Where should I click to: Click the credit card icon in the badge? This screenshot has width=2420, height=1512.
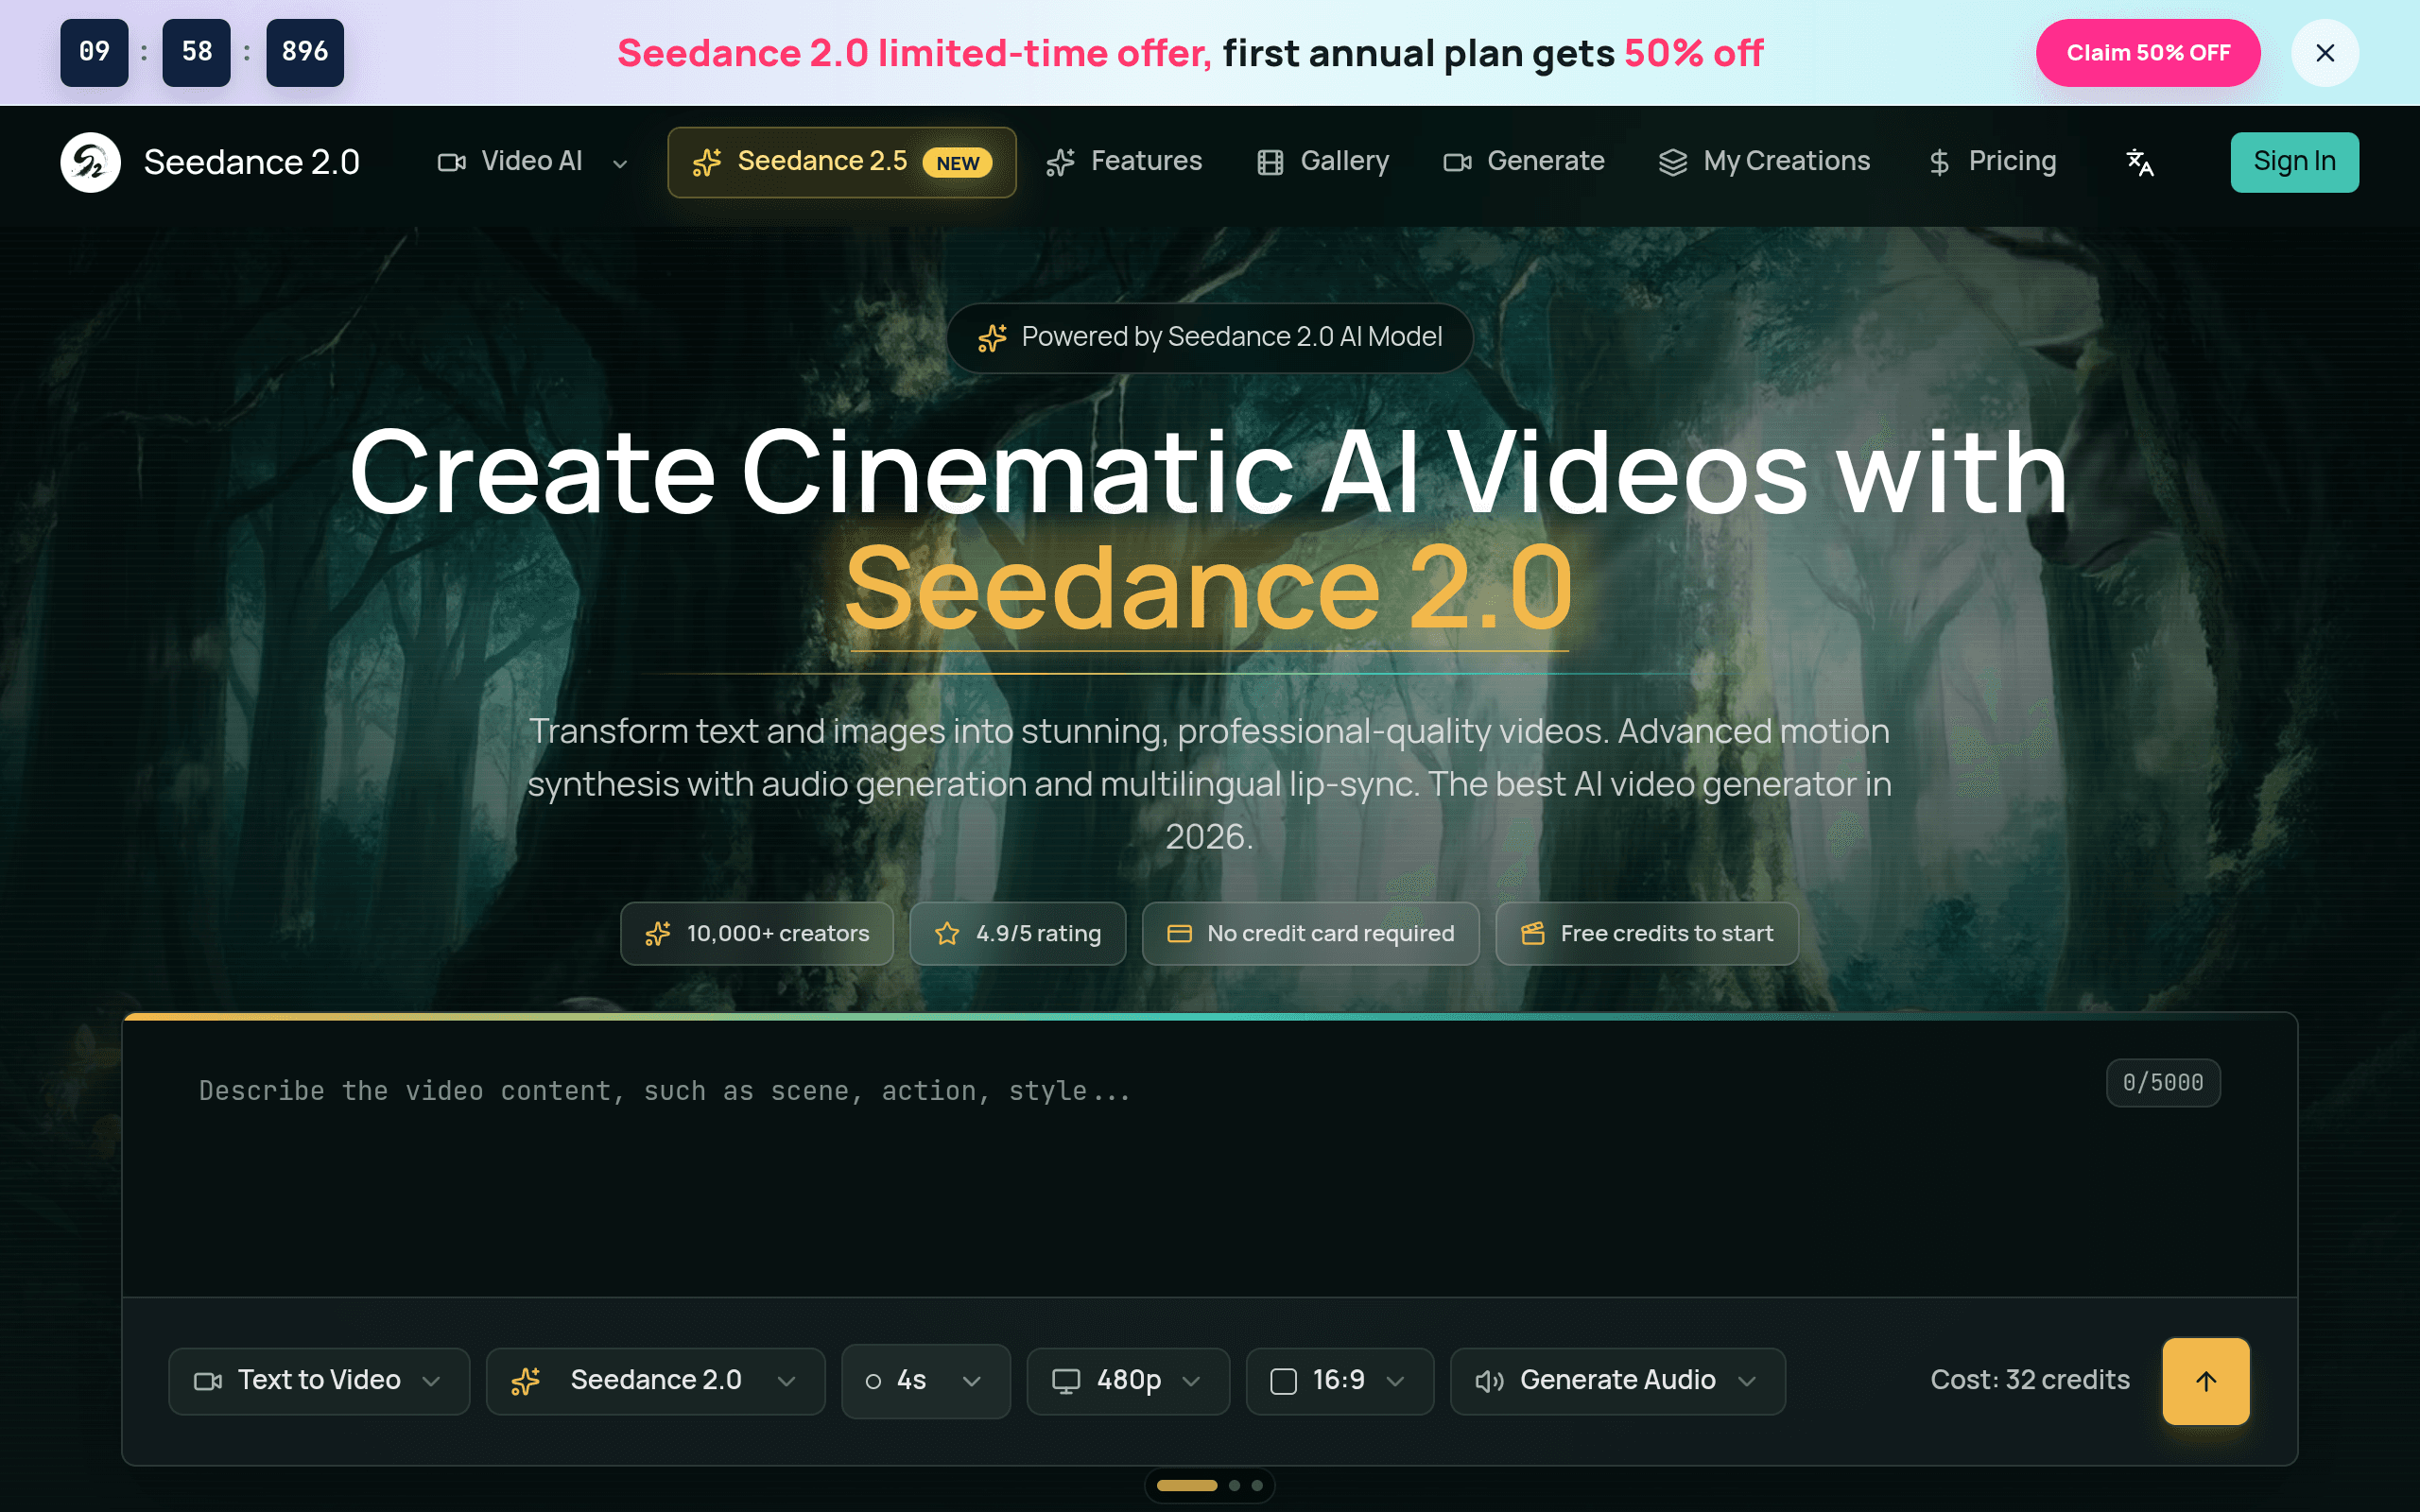pos(1180,934)
